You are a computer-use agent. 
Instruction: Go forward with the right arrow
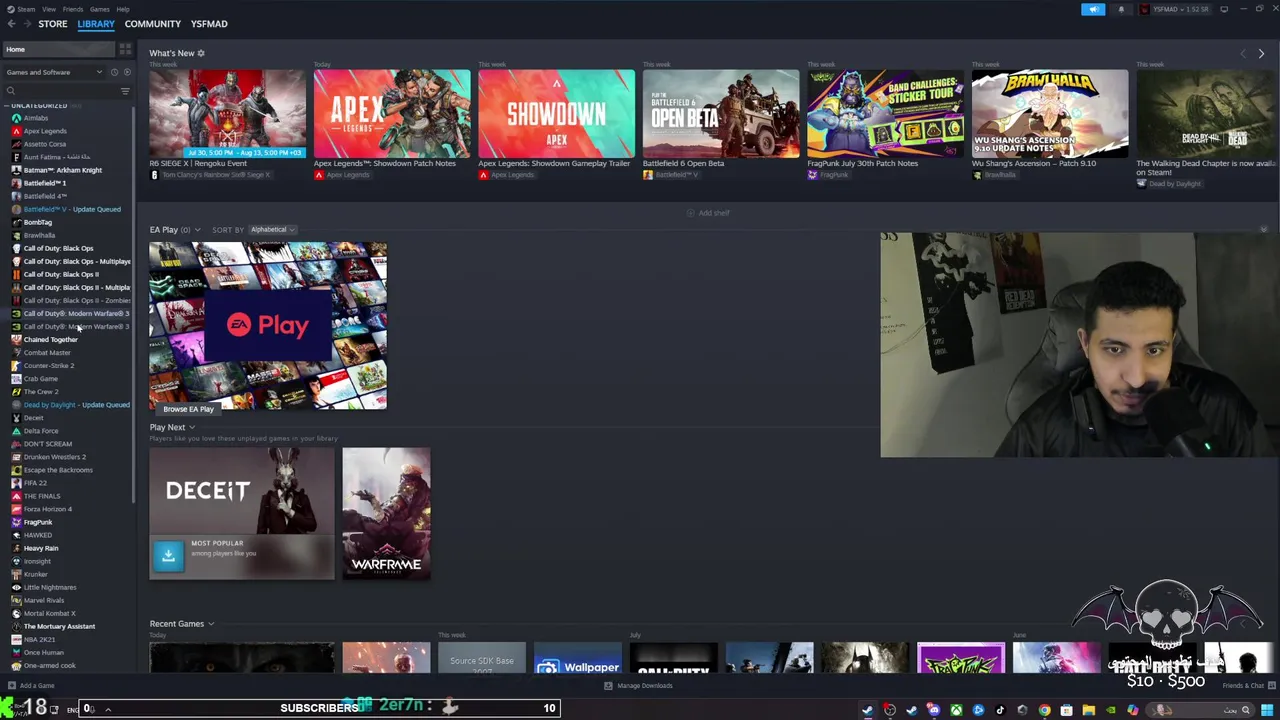[27, 24]
